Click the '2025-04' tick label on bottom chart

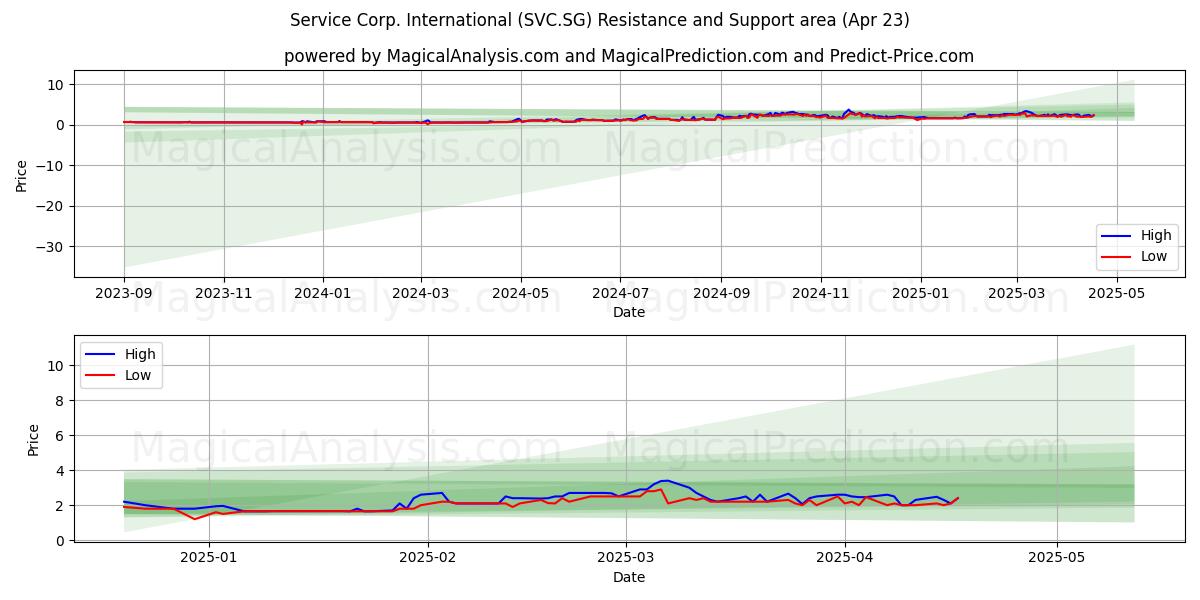(x=845, y=558)
